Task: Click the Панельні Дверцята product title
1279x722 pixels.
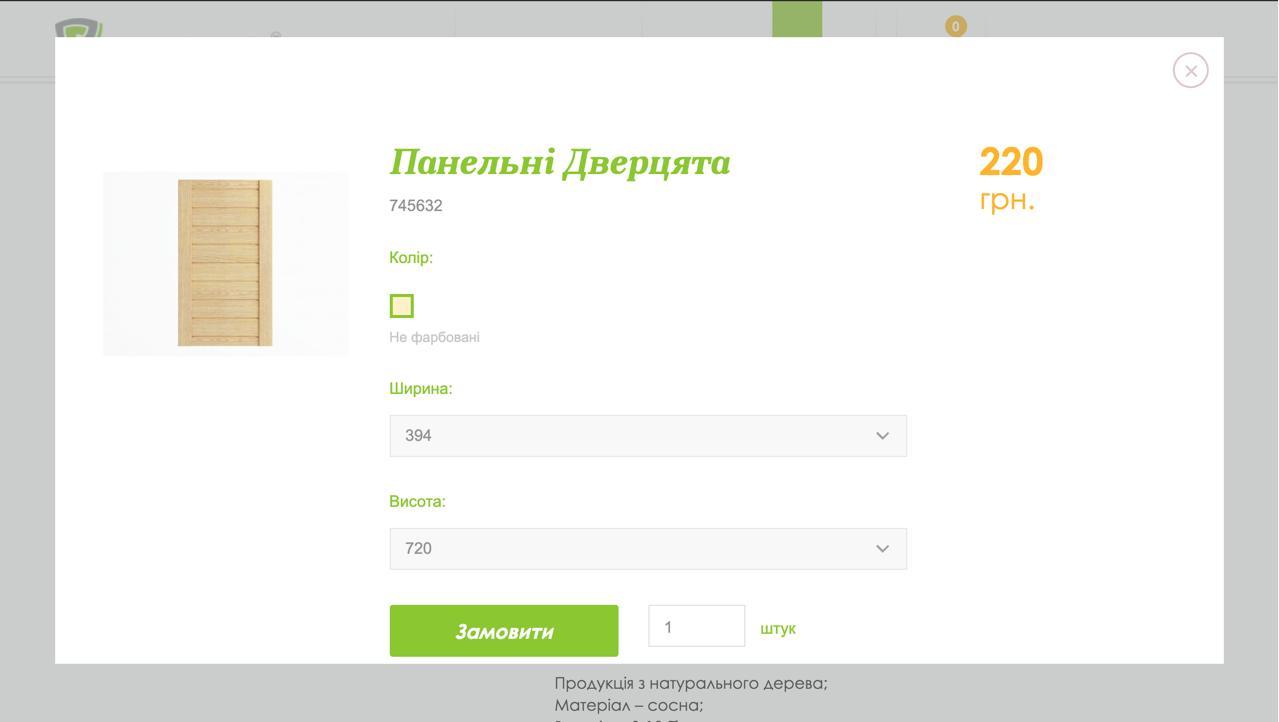Action: click(x=559, y=162)
